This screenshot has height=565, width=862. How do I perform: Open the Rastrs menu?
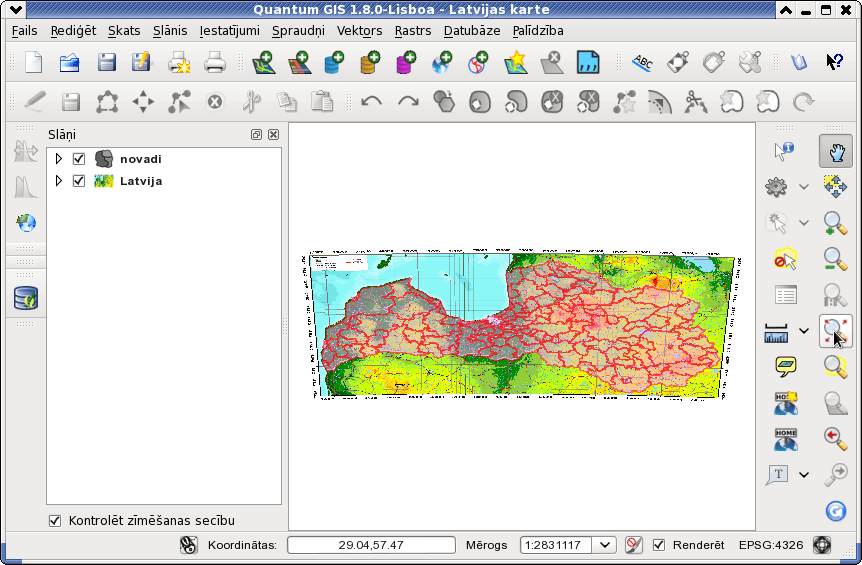click(413, 31)
